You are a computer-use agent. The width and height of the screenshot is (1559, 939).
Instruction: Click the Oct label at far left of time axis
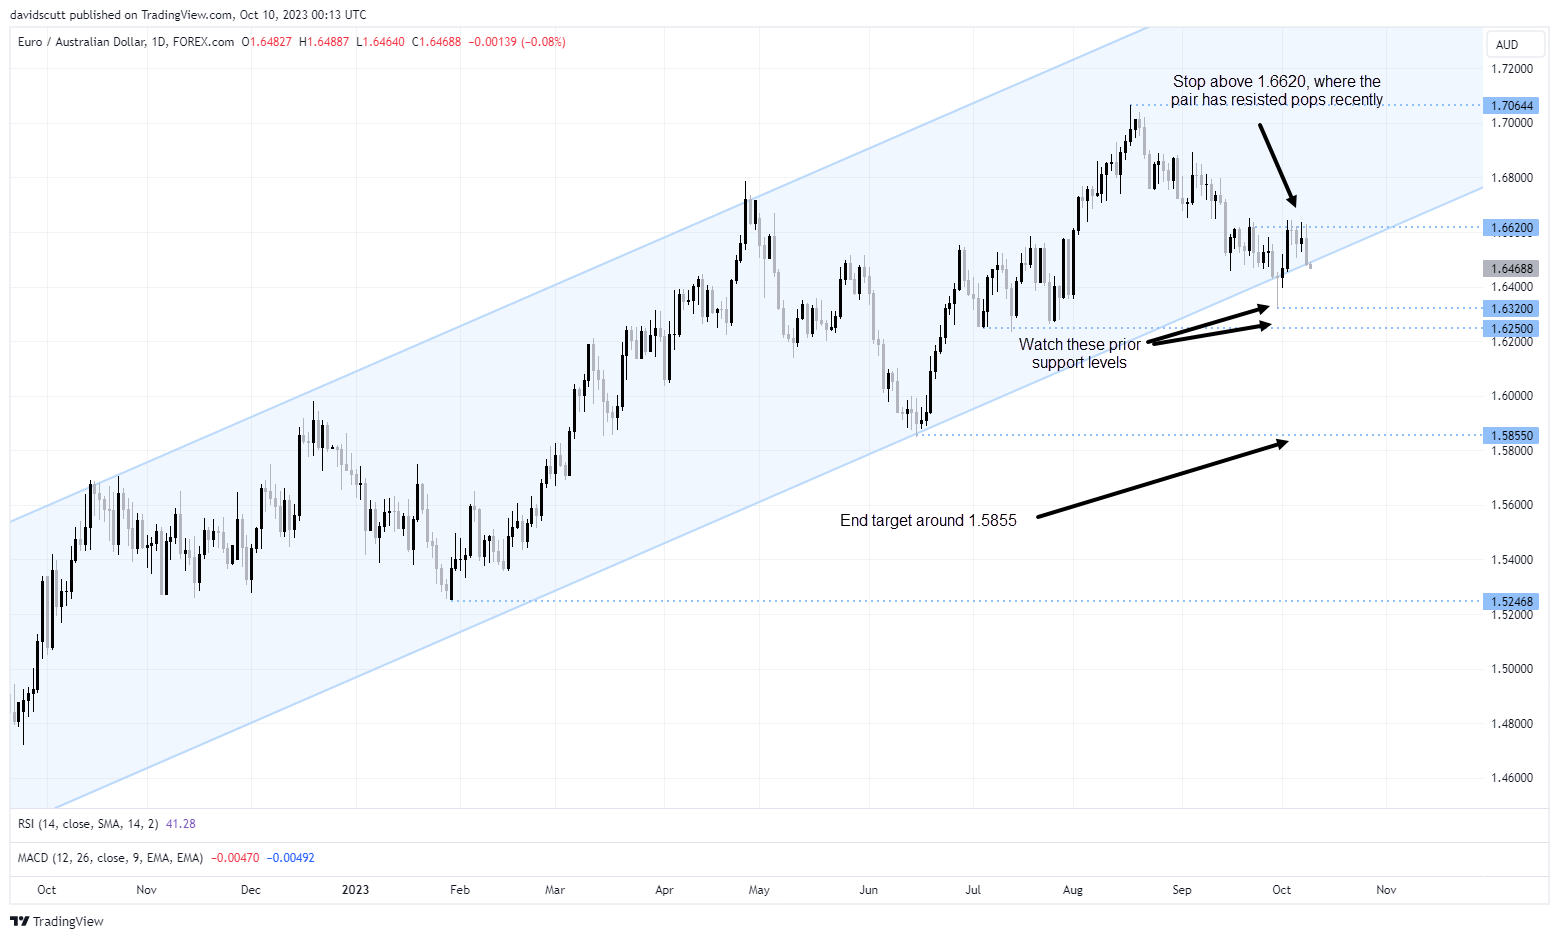point(46,890)
